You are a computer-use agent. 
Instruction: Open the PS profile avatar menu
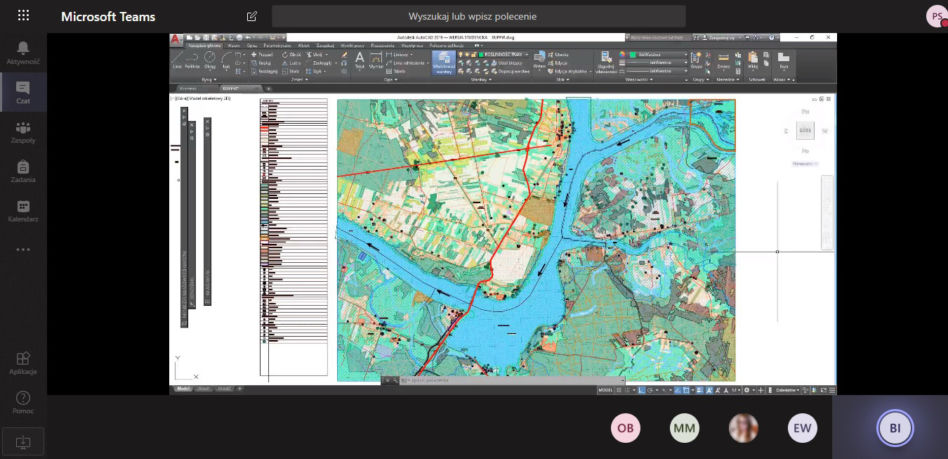(x=937, y=16)
